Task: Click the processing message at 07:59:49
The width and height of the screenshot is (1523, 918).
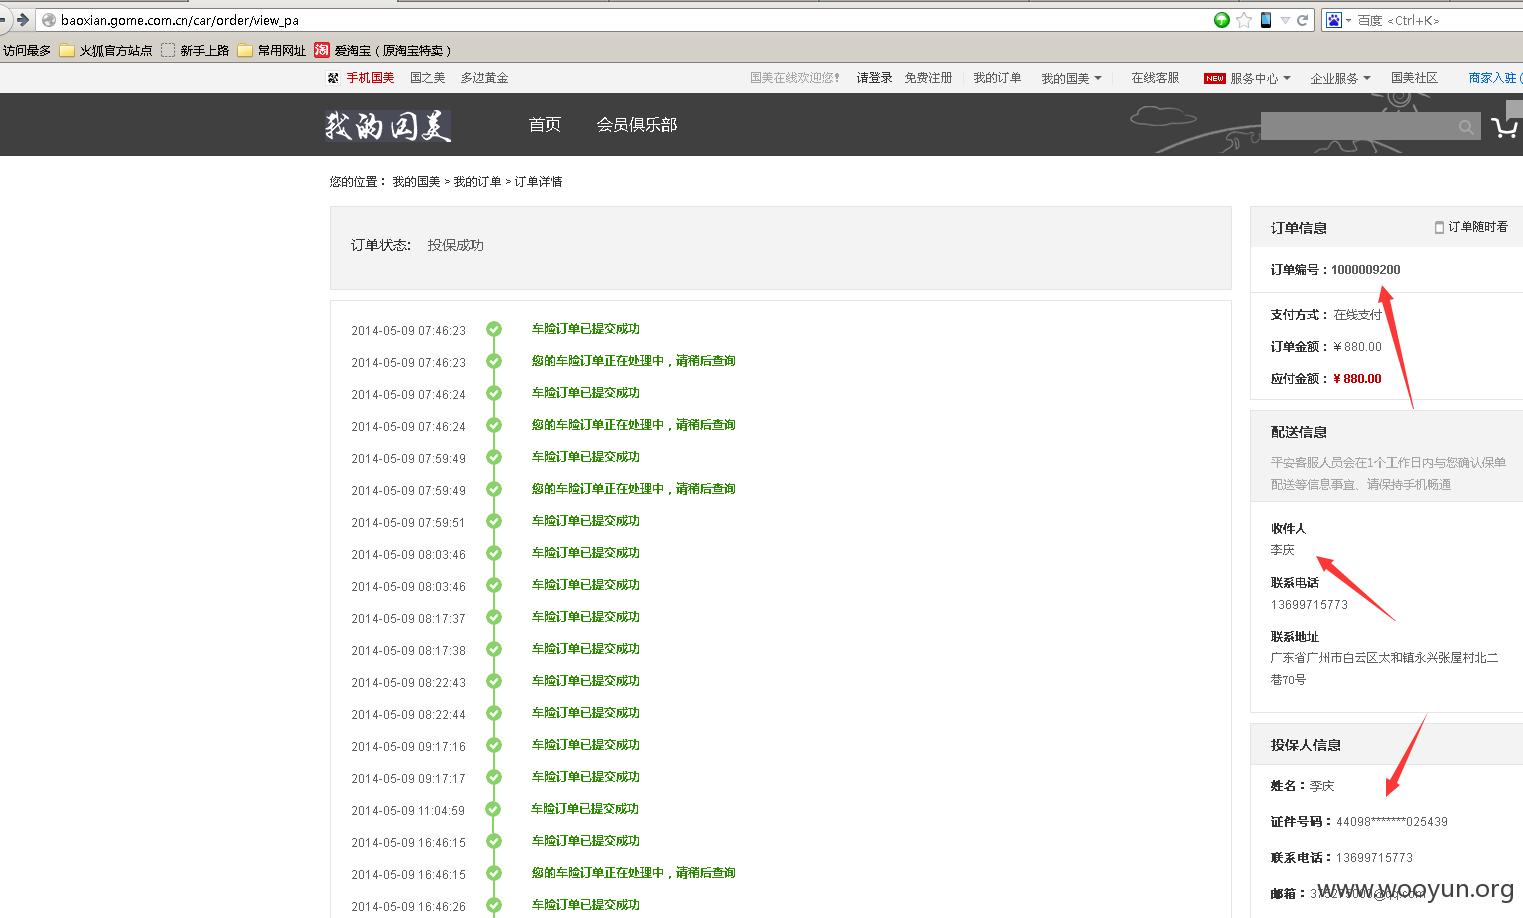Action: [634, 489]
